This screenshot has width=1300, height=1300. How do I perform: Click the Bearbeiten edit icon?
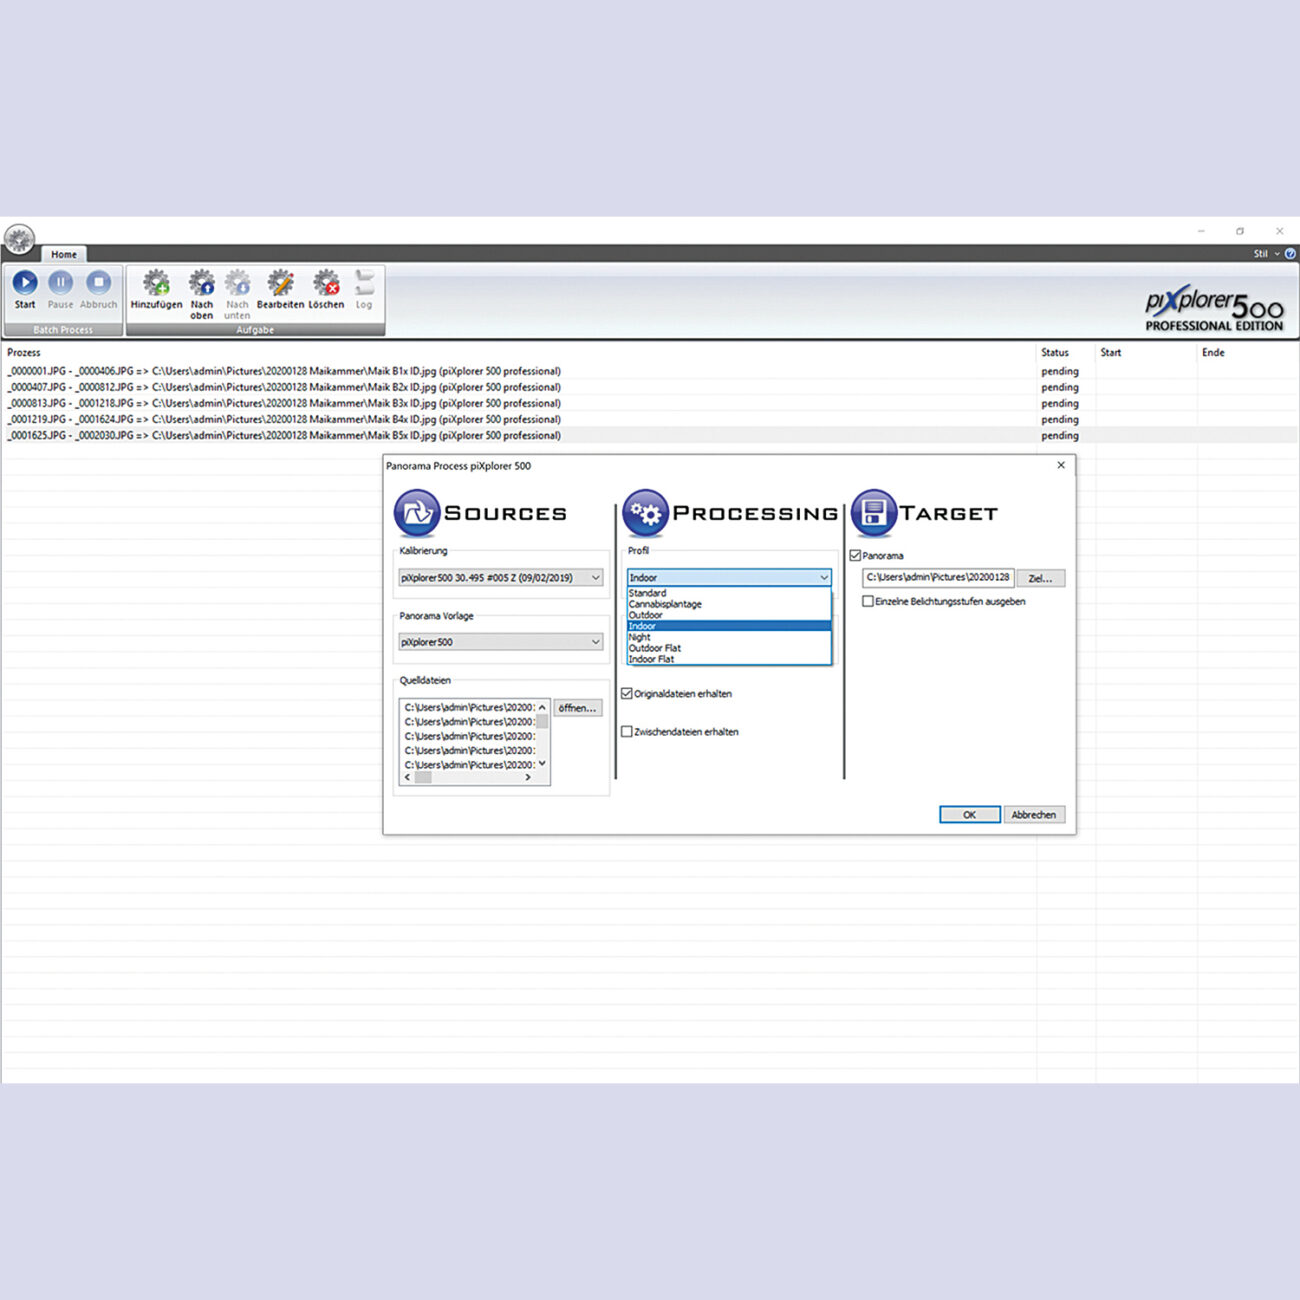tap(280, 283)
